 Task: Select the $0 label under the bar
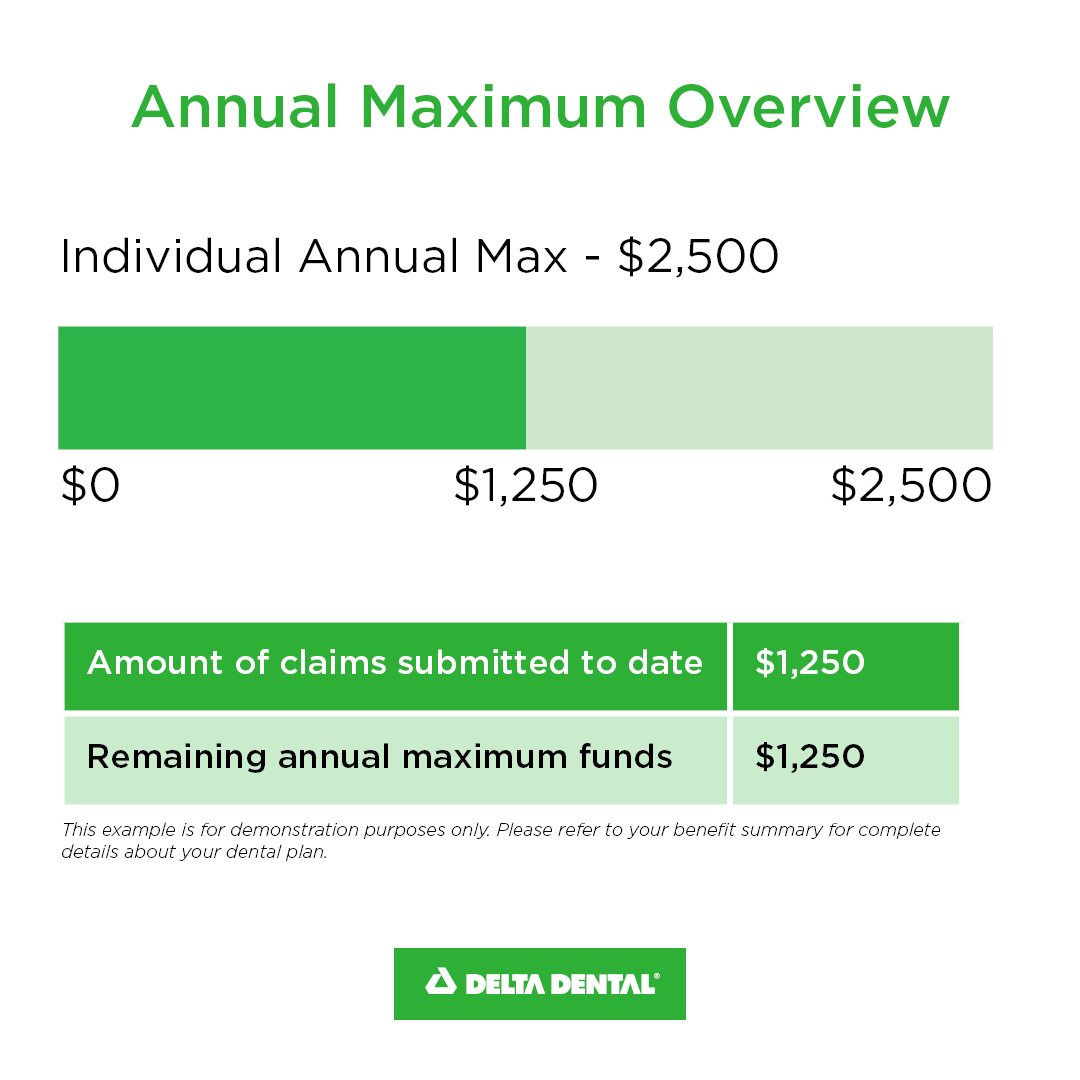pos(90,486)
